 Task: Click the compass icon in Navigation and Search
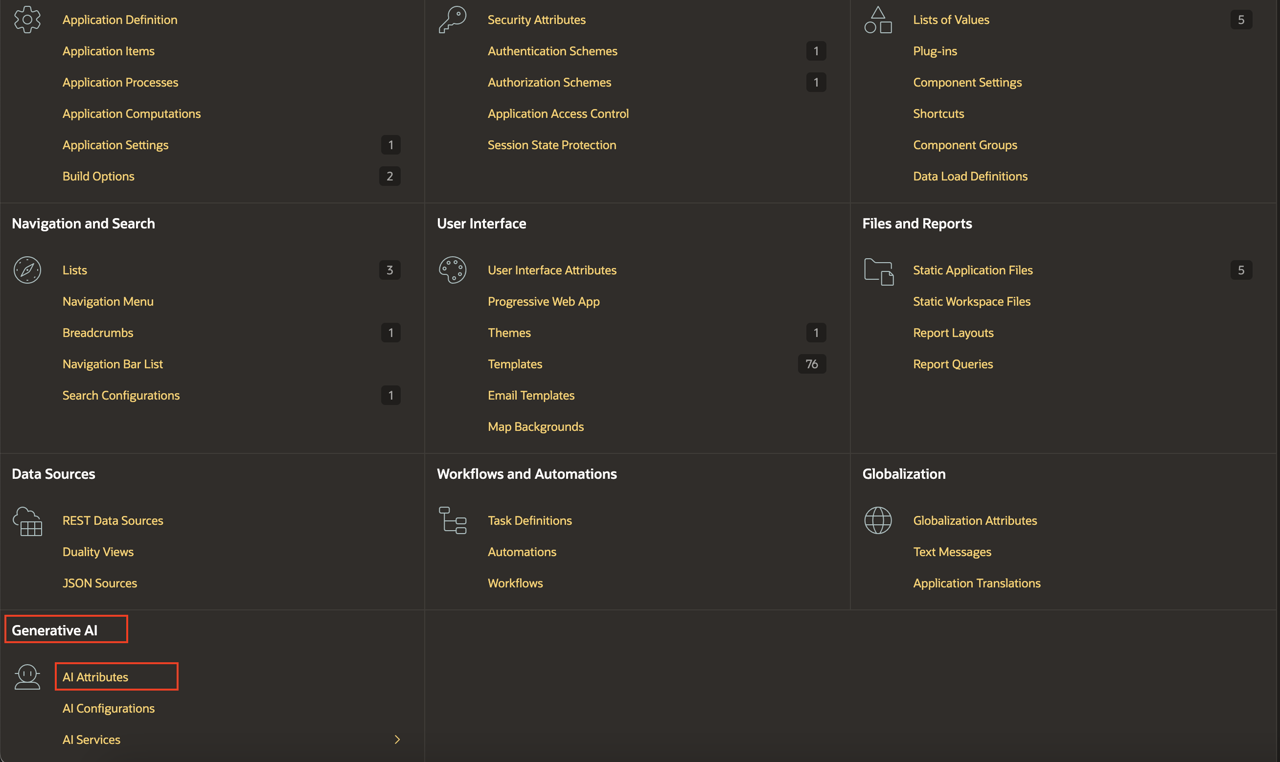(x=27, y=270)
